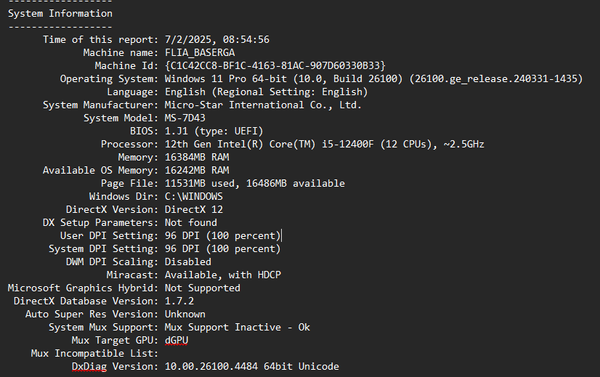The height and width of the screenshot is (377, 600).
Task: Click the Page File usage value
Action: point(254,184)
